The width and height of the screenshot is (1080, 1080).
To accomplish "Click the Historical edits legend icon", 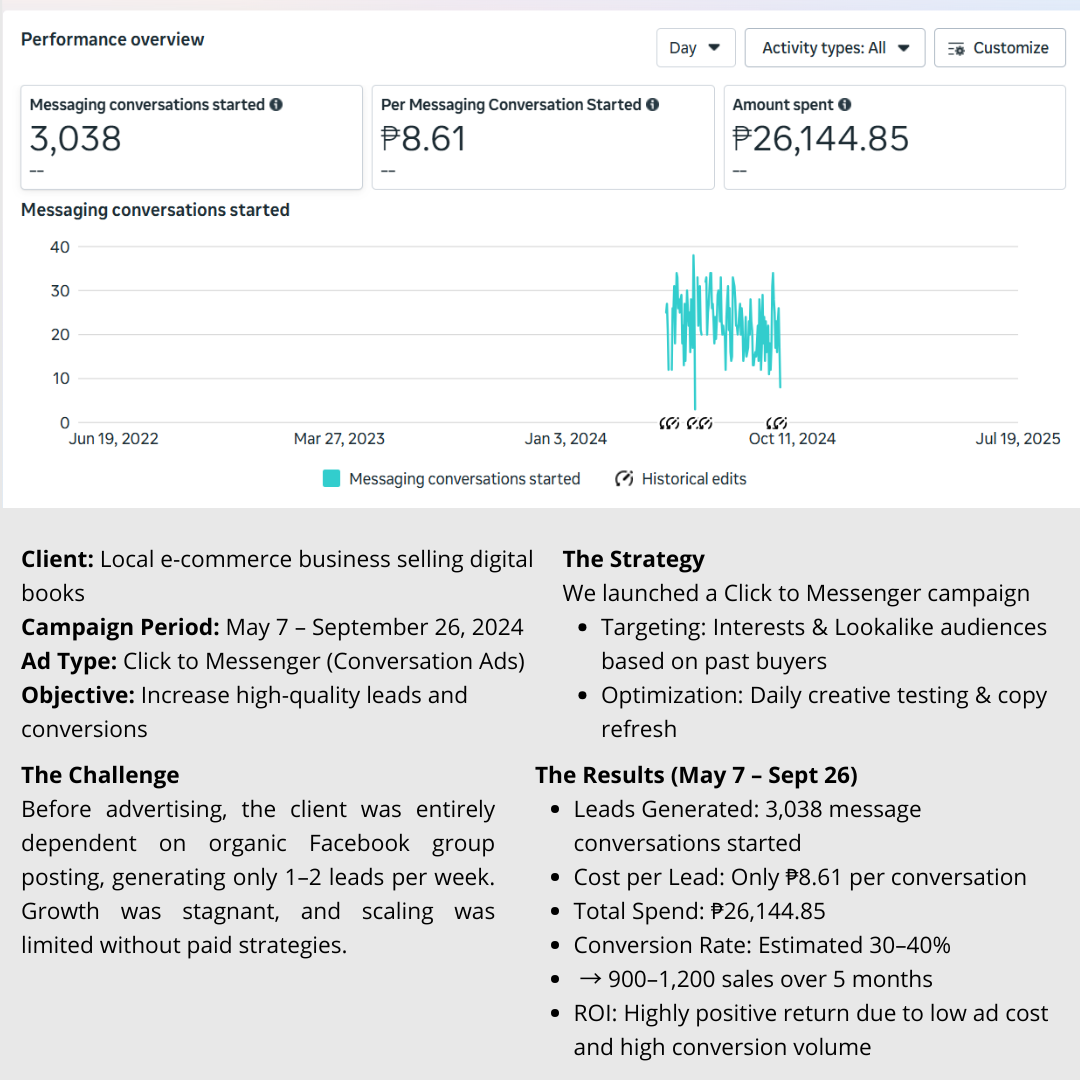I will (625, 479).
